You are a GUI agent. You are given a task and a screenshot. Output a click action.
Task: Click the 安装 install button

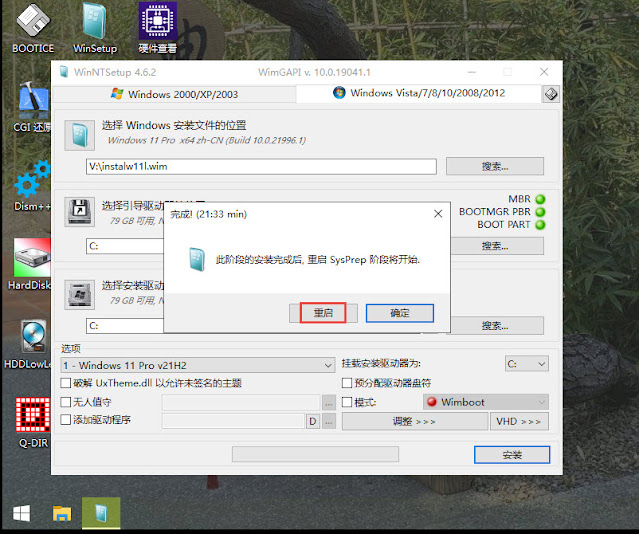coord(512,455)
